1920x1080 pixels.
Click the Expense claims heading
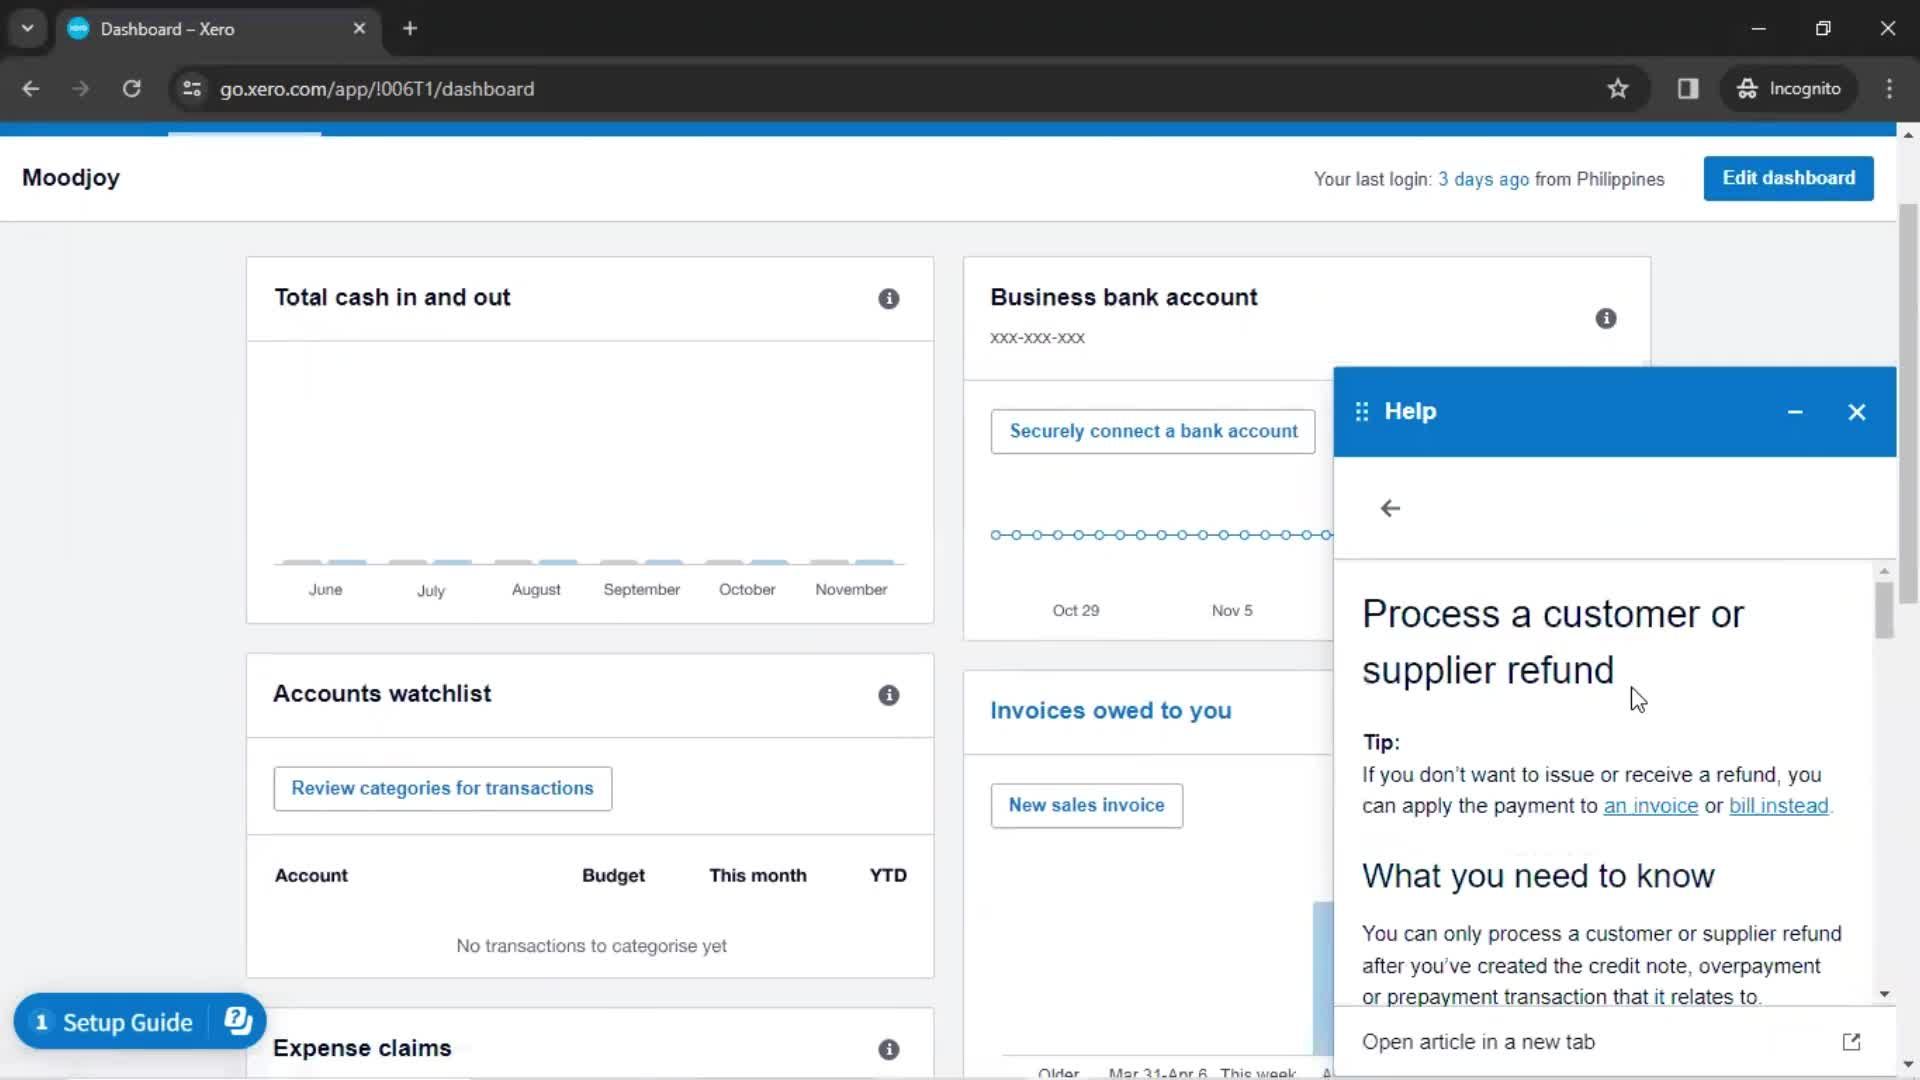pos(362,1048)
